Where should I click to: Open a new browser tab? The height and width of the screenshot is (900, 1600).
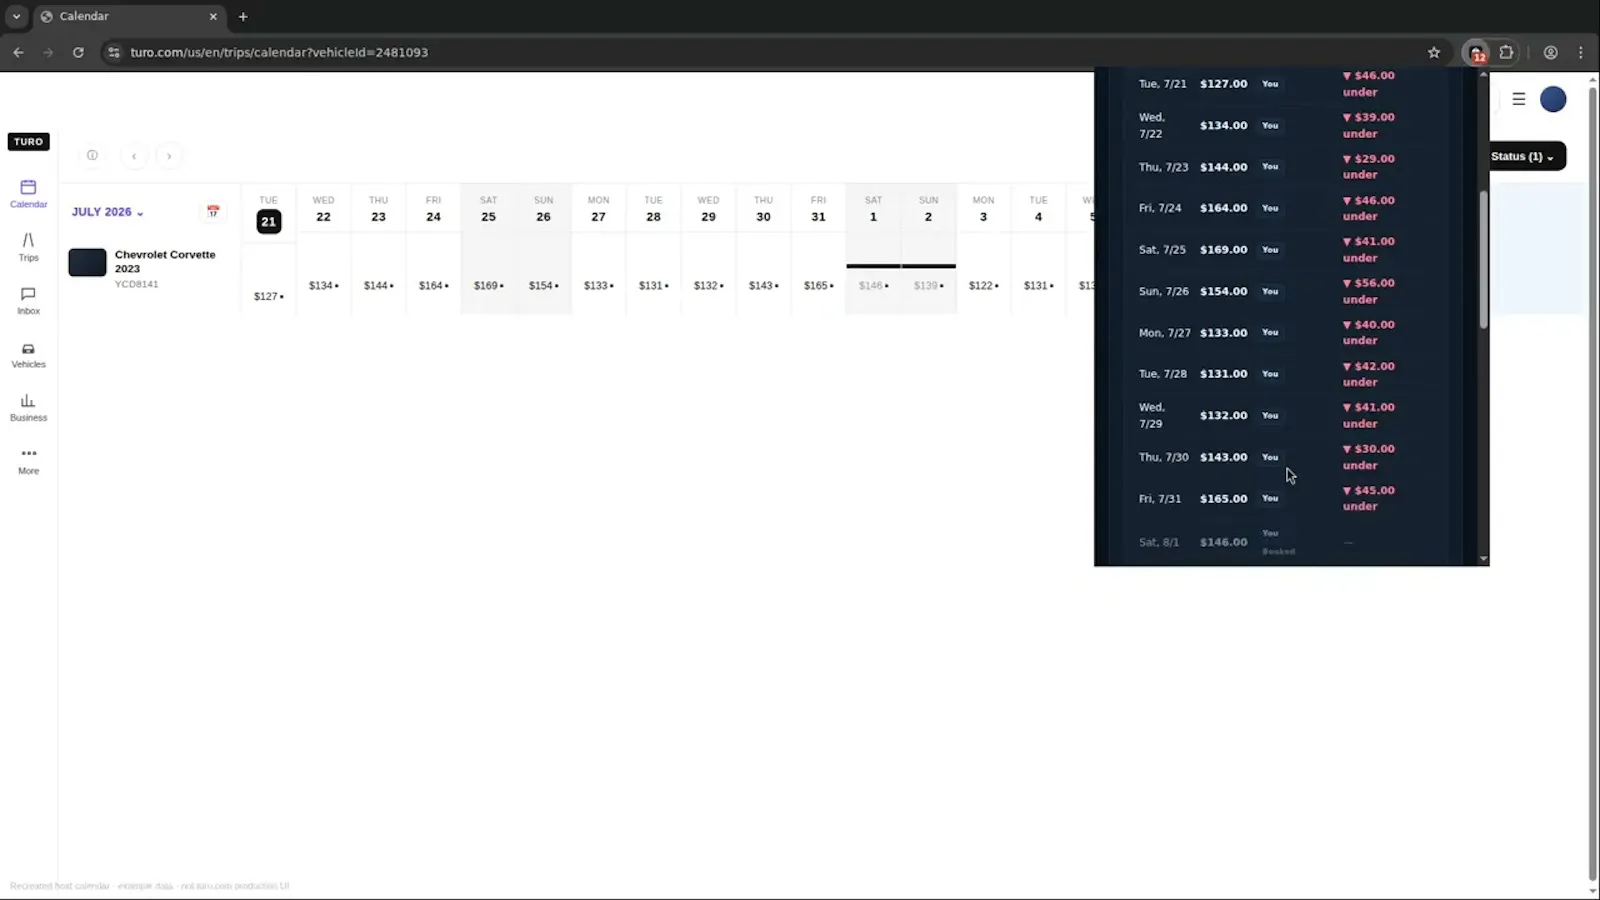(x=243, y=16)
